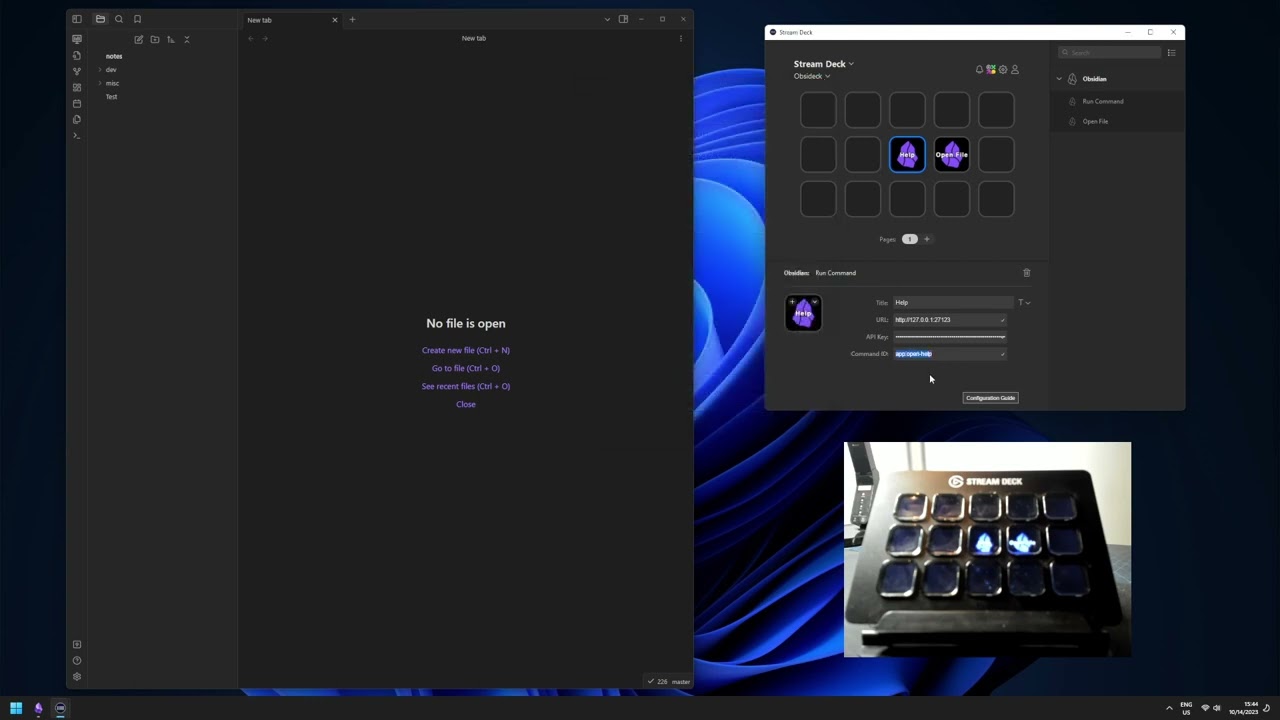Click the Go to file link
The width and height of the screenshot is (1280, 720).
tap(466, 369)
